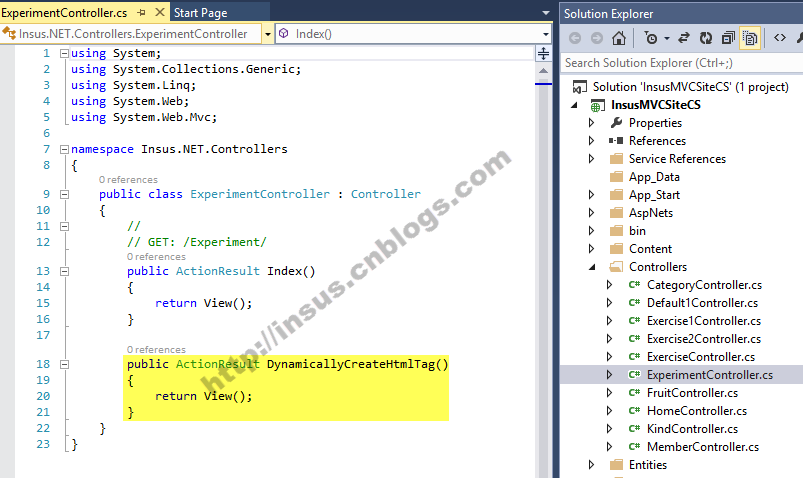The width and height of the screenshot is (803, 478).
Task: Click the Pending Changes Filter clock icon
Action: pos(651,38)
